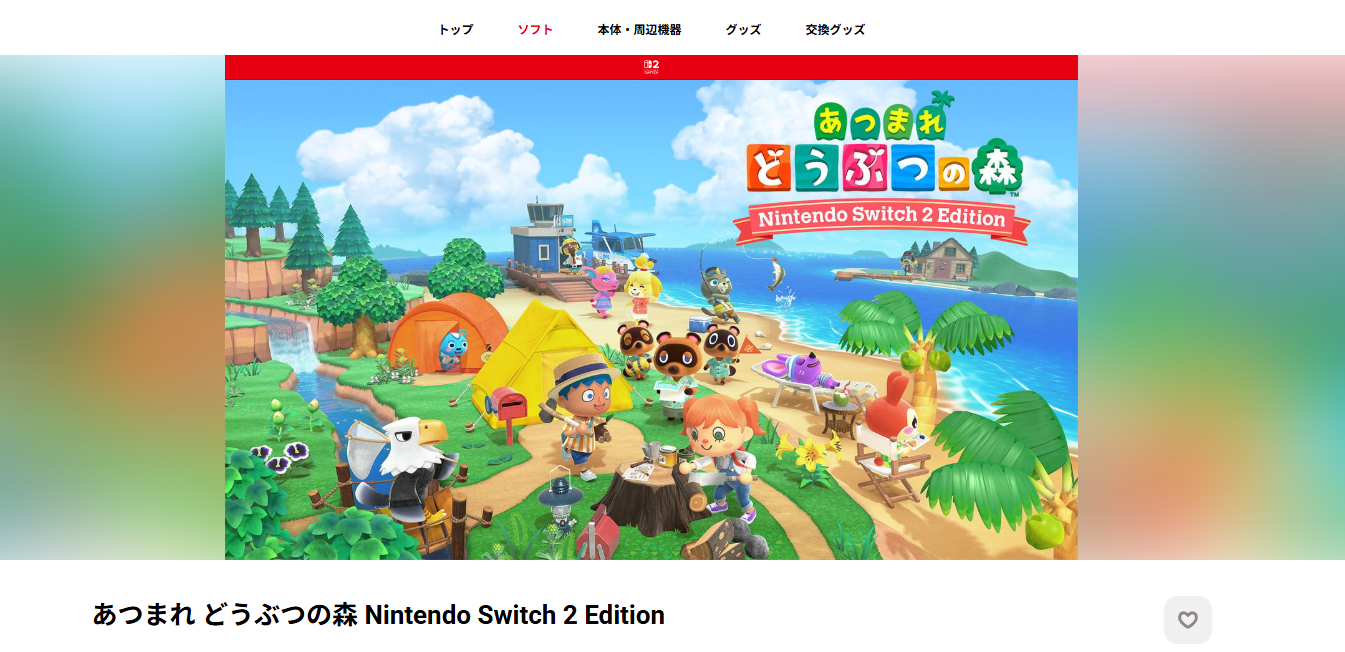Open the グッズ menu item
Image resolution: width=1345 pixels, height=652 pixels.
tap(743, 30)
